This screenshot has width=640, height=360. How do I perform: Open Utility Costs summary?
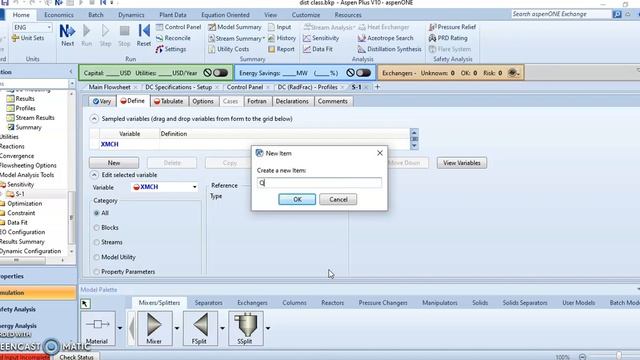[229, 49]
